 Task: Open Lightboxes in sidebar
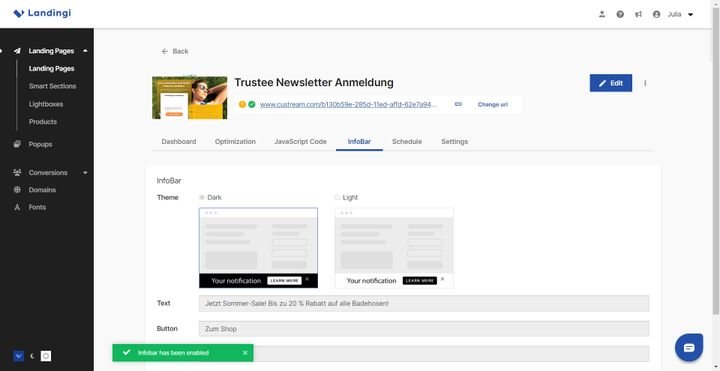pos(46,104)
